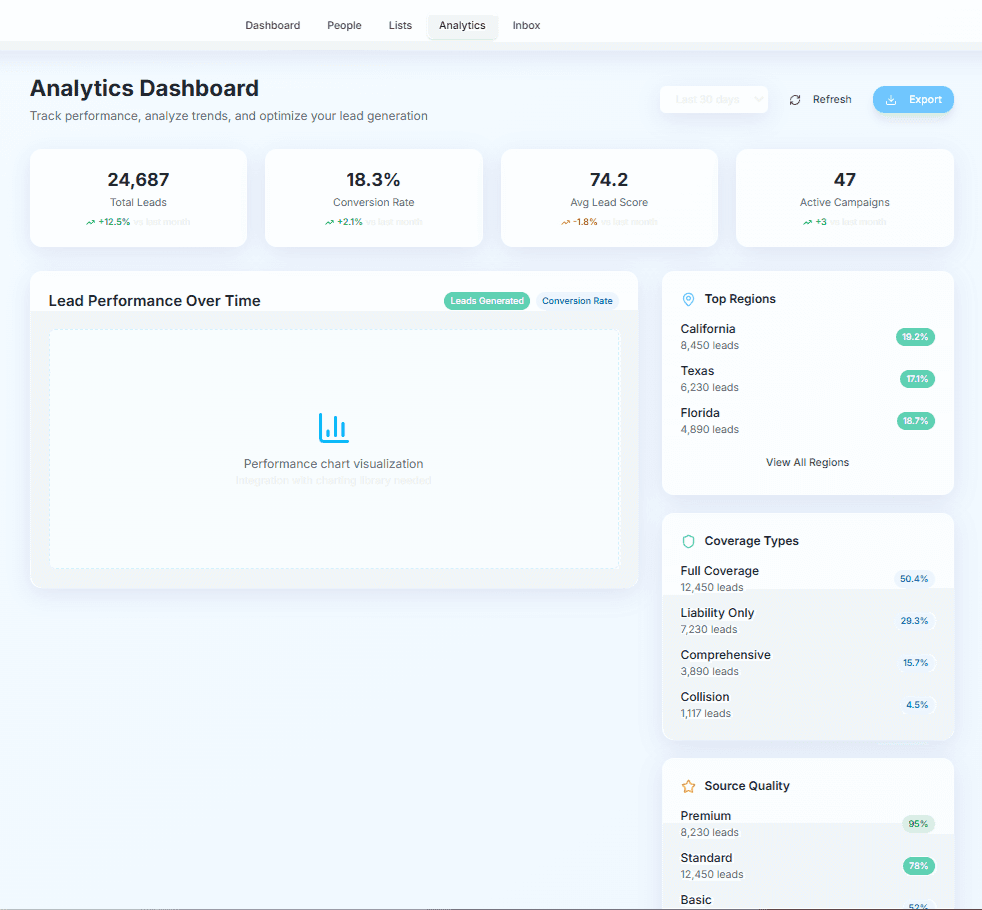The image size is (982, 910).
Task: Click the location pin icon next to Top Regions
Action: (688, 298)
